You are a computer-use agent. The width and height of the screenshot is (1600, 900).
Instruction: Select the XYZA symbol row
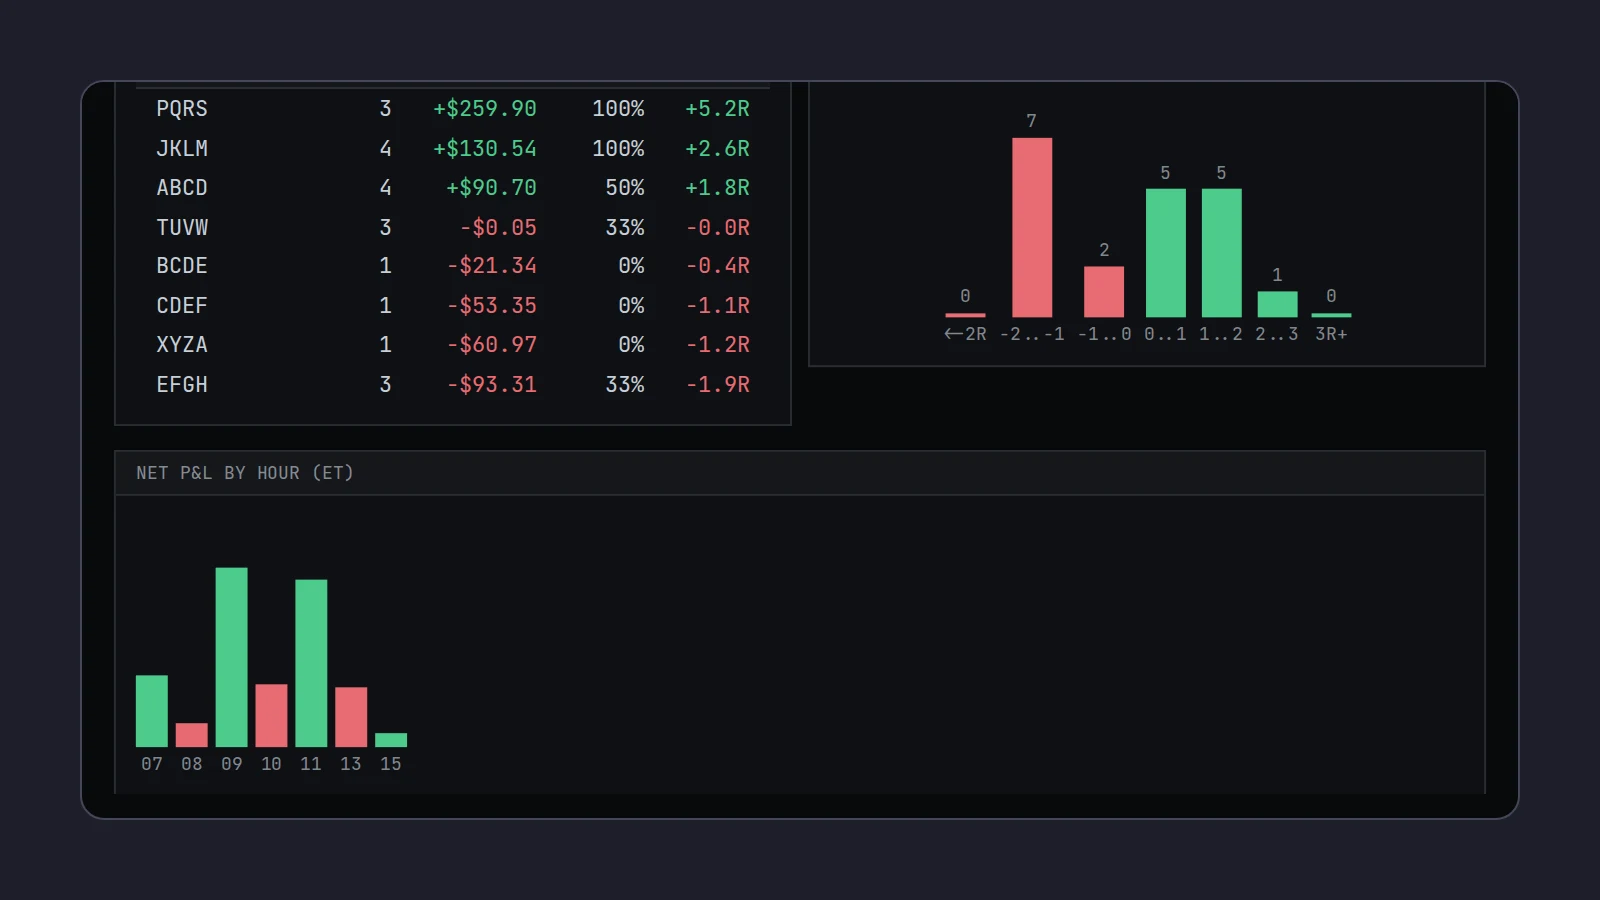[x=453, y=345]
